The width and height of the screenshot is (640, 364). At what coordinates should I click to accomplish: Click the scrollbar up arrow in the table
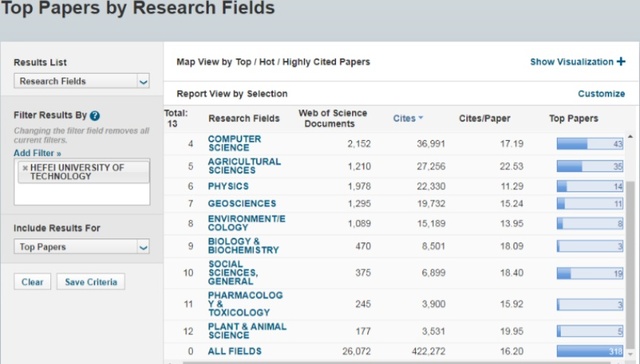(x=630, y=137)
